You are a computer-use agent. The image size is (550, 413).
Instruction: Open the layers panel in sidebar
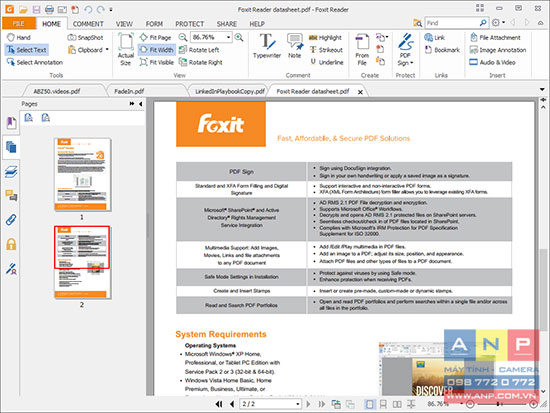tap(11, 171)
